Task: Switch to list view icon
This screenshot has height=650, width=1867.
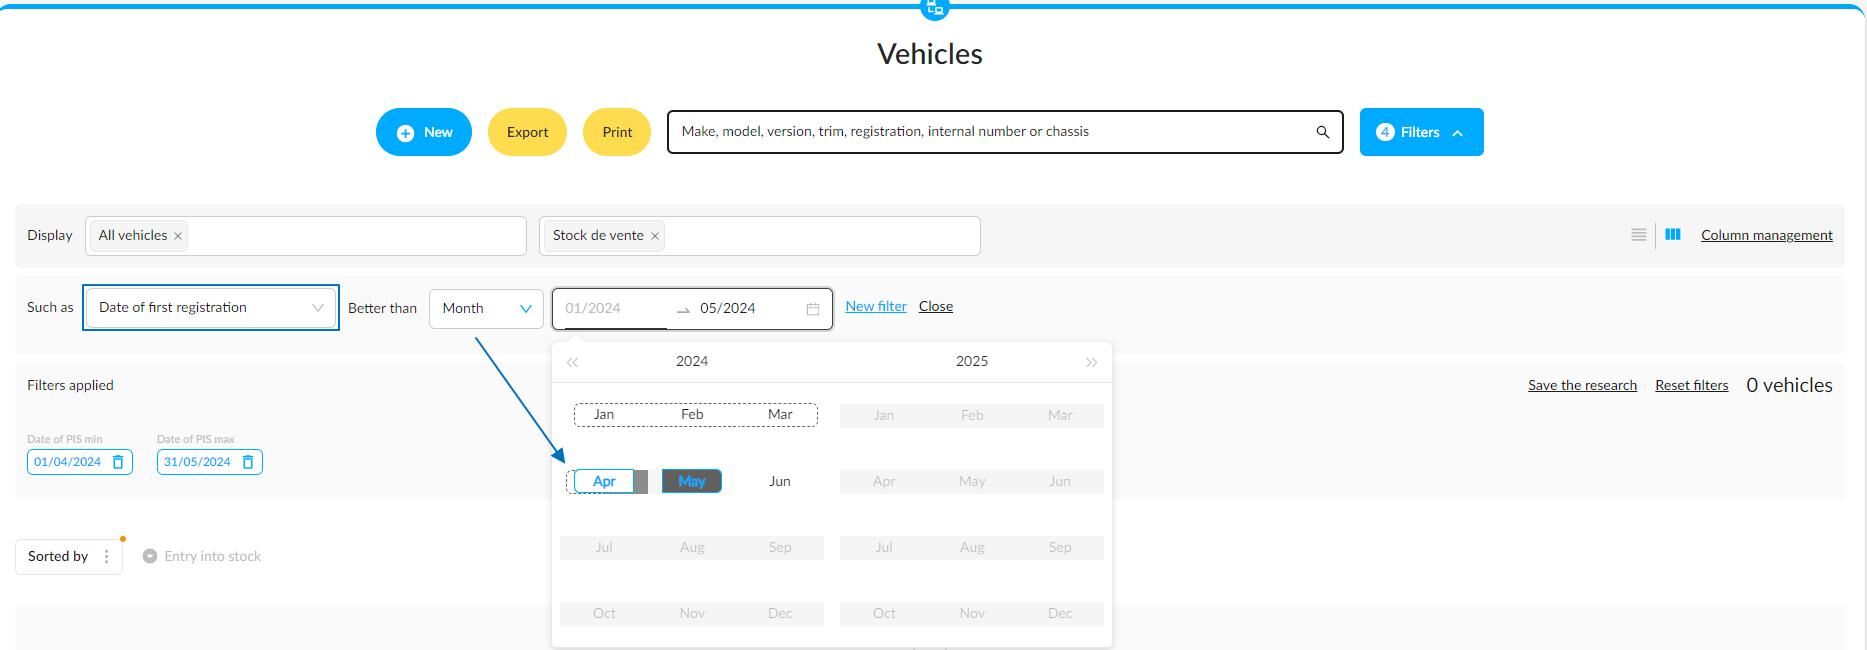Action: (x=1638, y=235)
